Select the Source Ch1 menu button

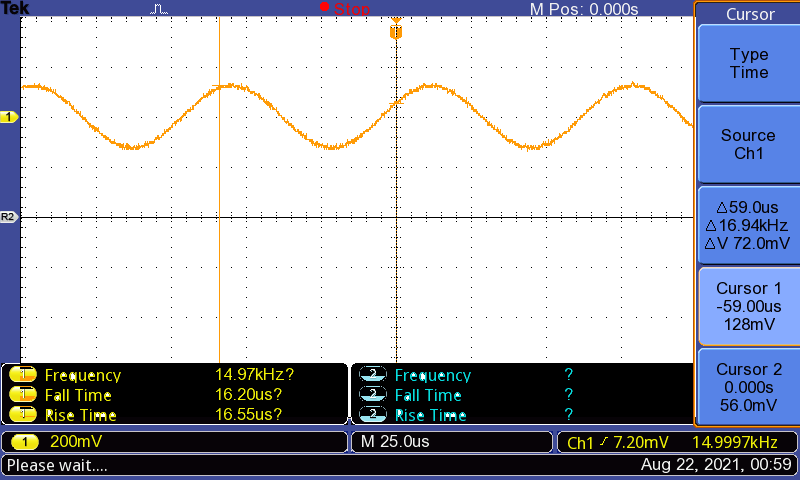[748, 144]
